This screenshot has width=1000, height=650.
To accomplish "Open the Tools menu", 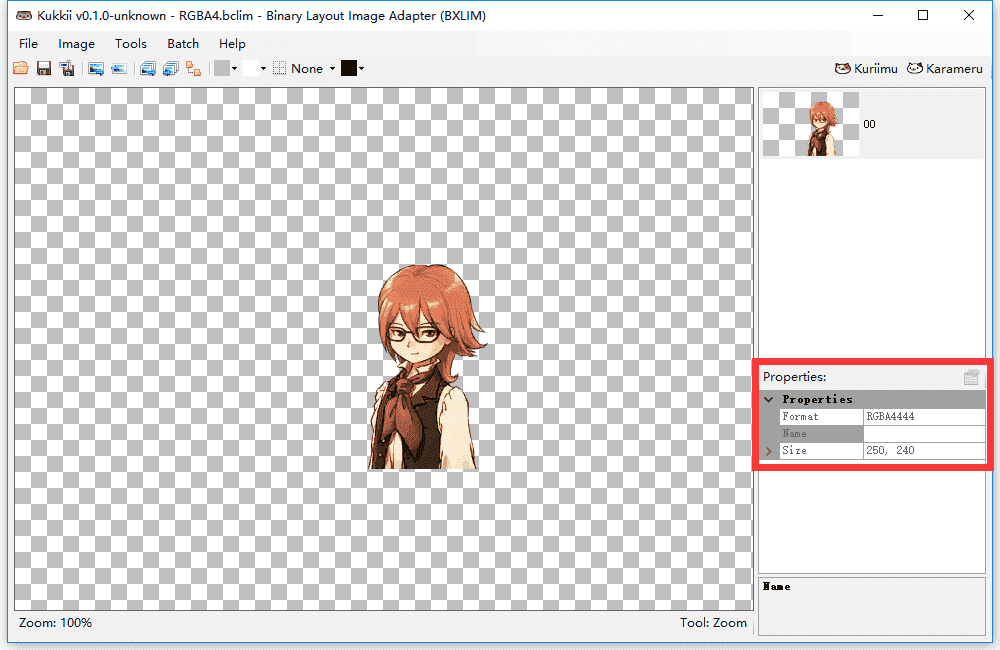I will [131, 43].
